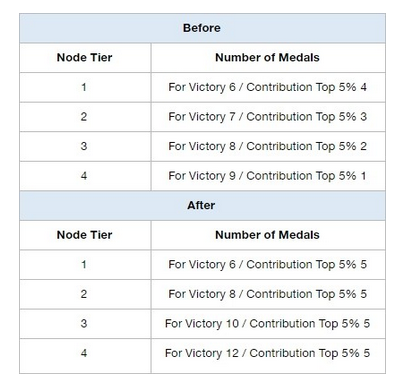Click cell 'For Victory 8 / Contribution Top 5% 5'
Viewport: 413px width, 380px height.
coord(268,294)
